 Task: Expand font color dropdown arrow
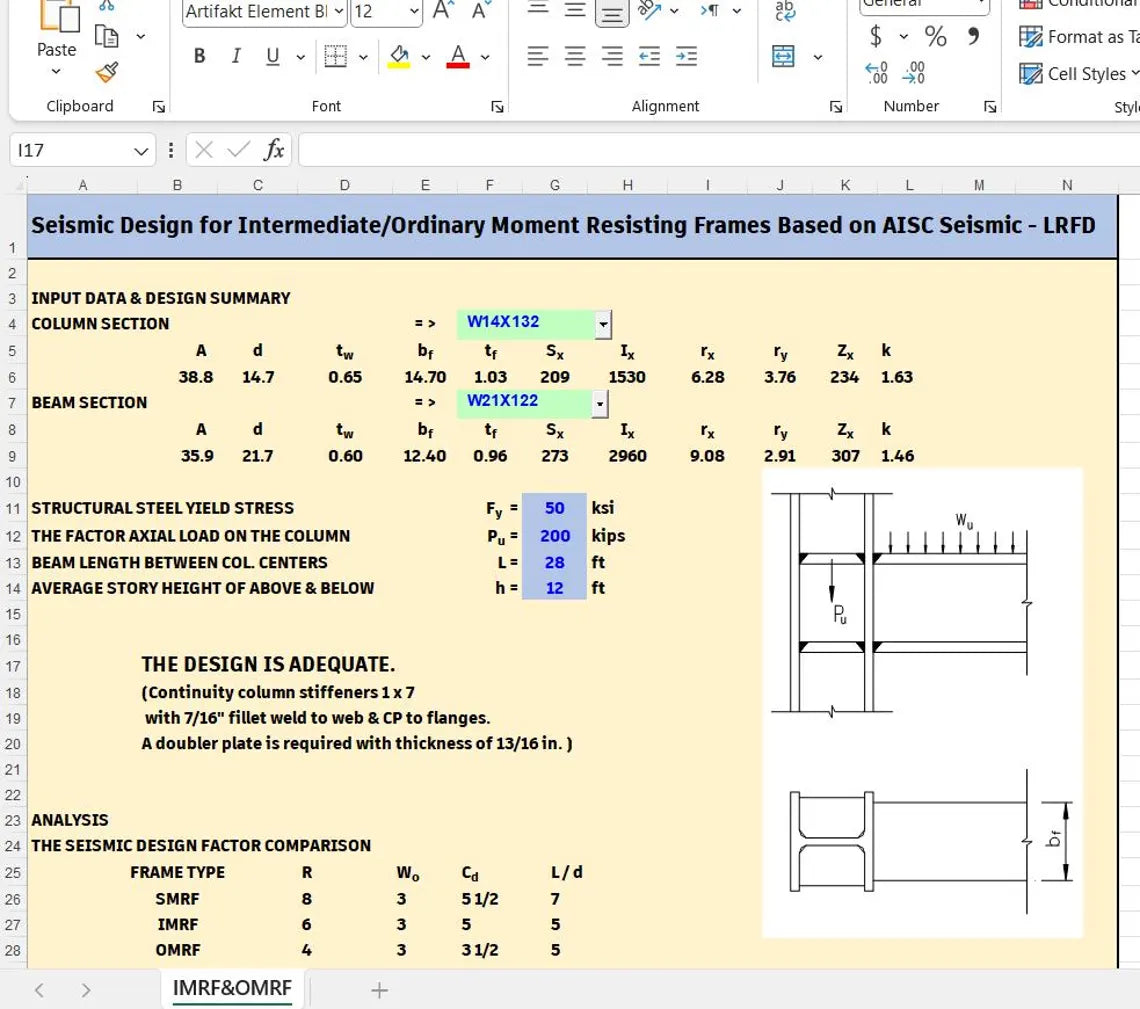tap(485, 57)
